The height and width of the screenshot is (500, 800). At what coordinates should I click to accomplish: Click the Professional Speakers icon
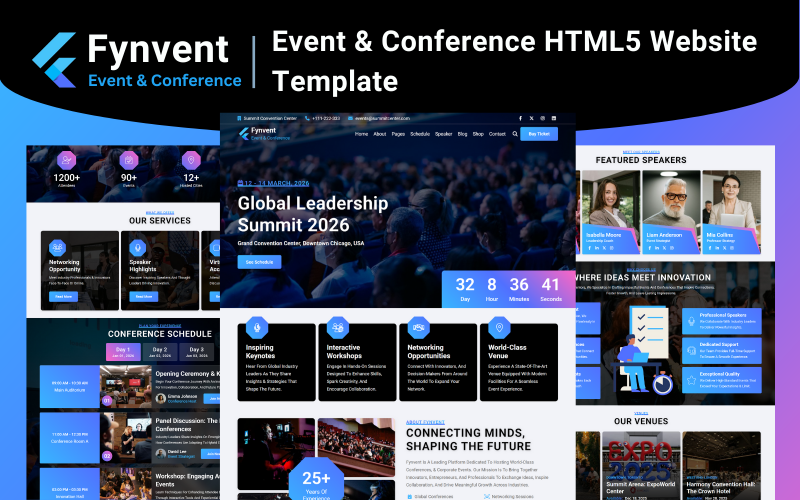pyautogui.click(x=691, y=321)
